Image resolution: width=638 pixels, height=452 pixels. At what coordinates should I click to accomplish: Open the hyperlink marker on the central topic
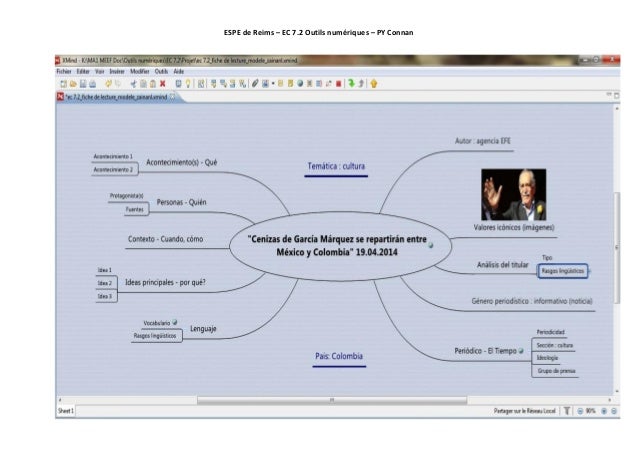pyautogui.click(x=431, y=245)
